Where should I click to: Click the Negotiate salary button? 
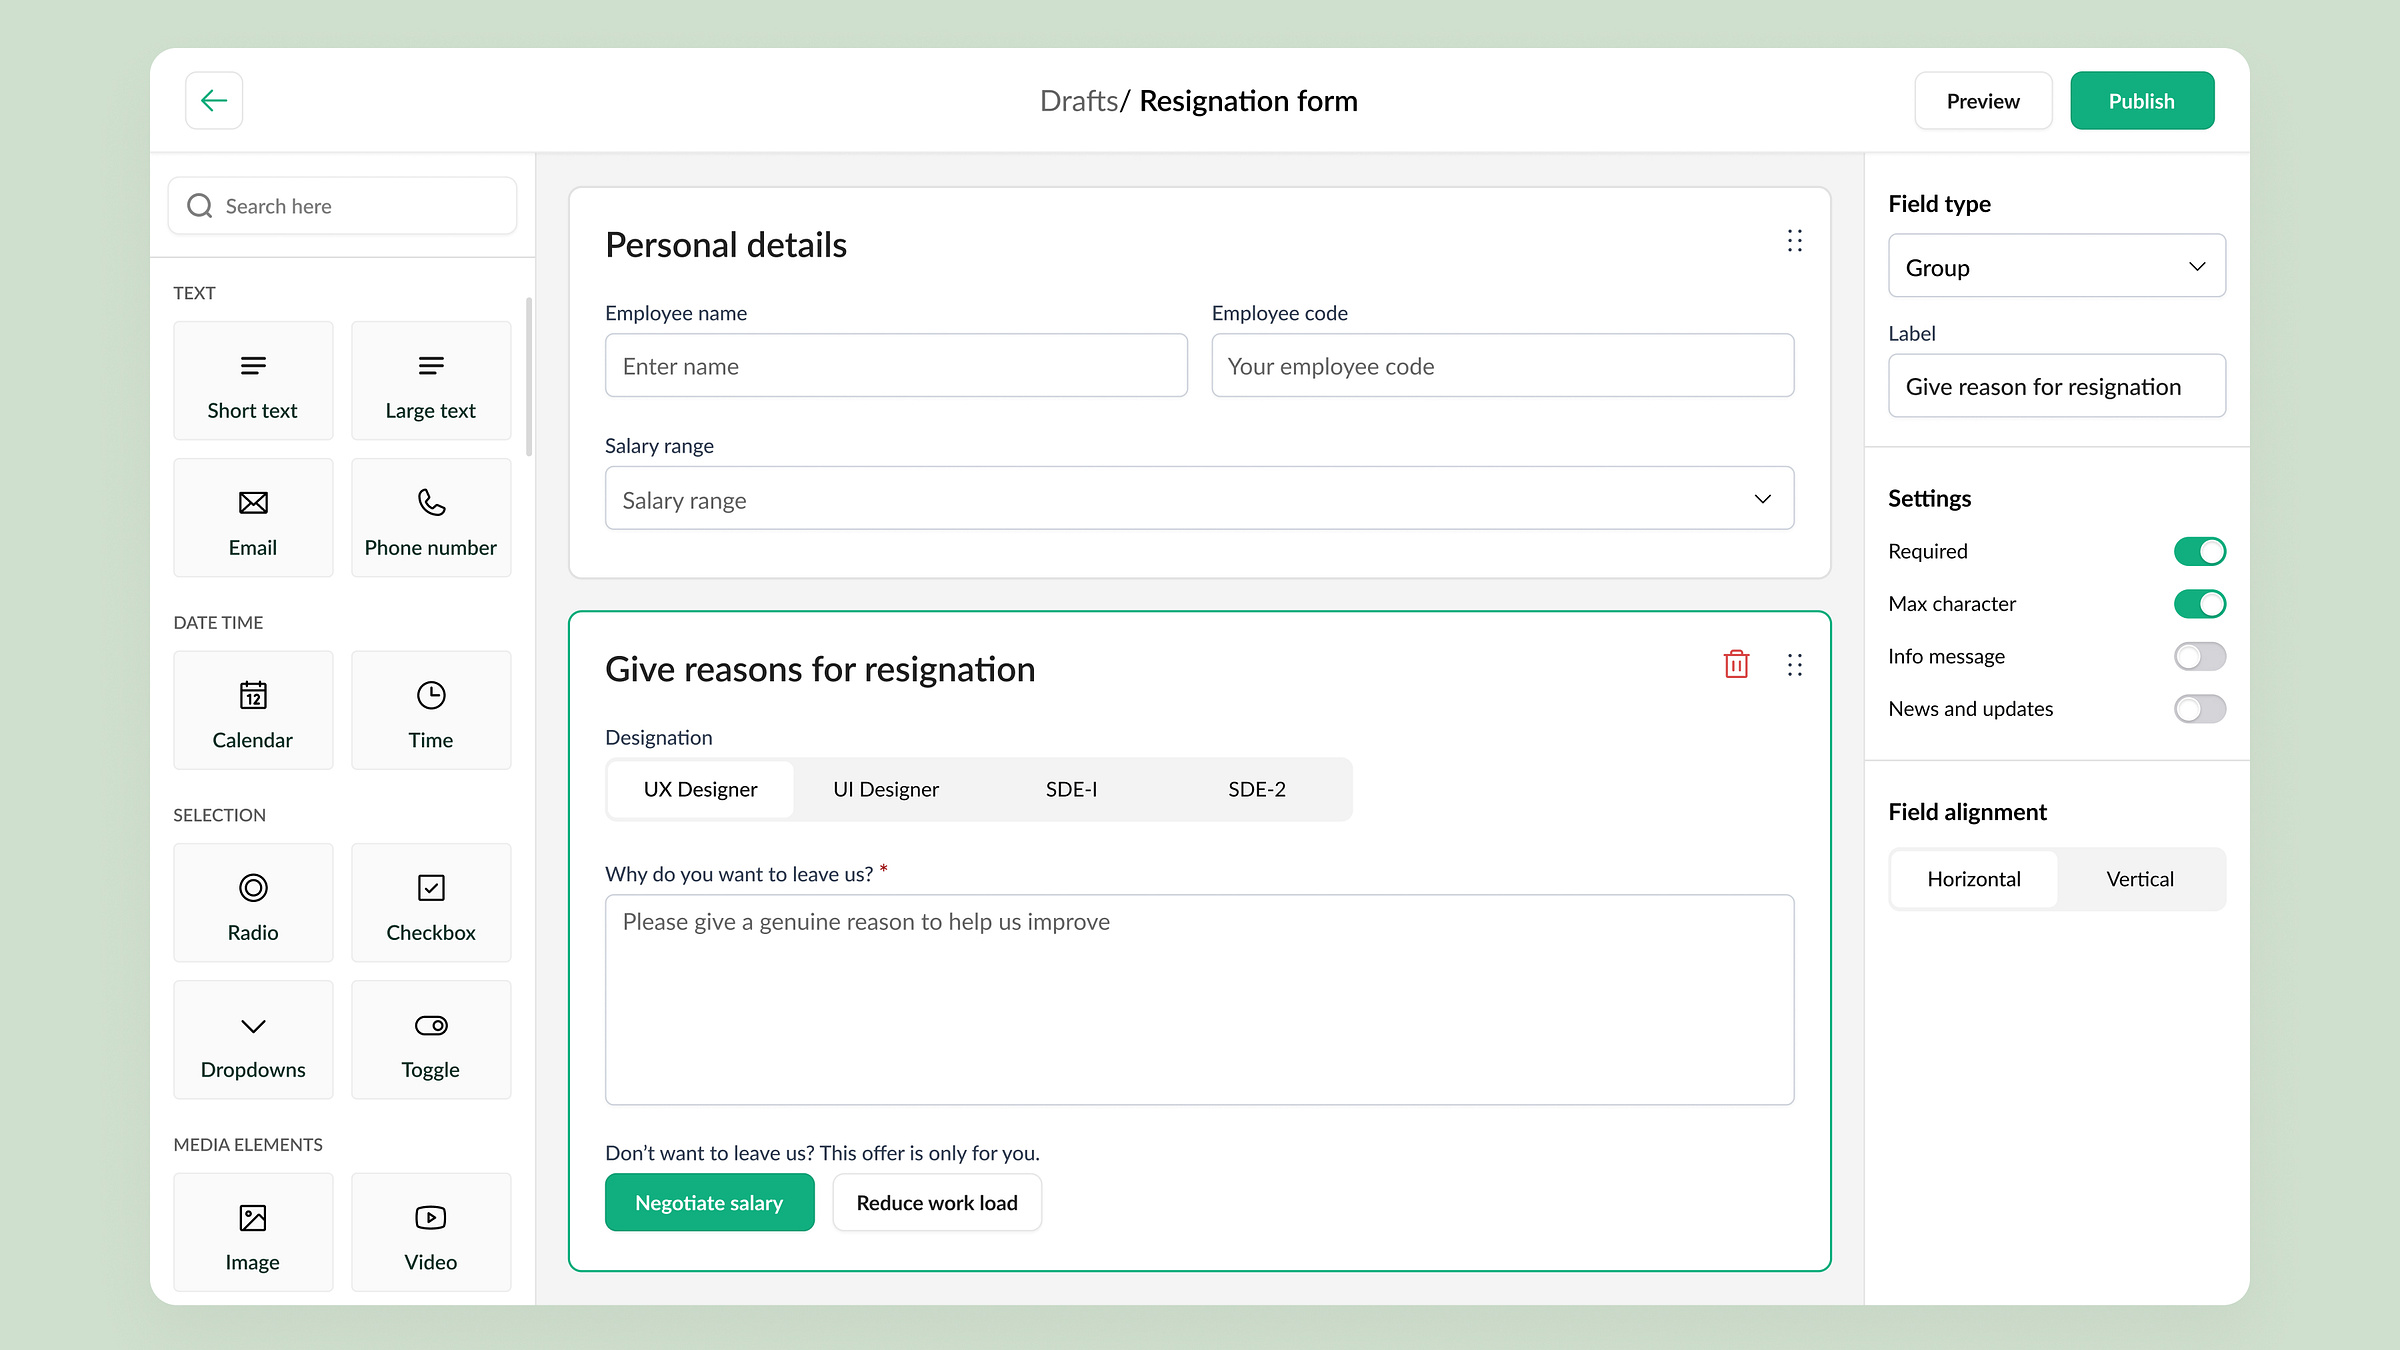(x=710, y=1202)
